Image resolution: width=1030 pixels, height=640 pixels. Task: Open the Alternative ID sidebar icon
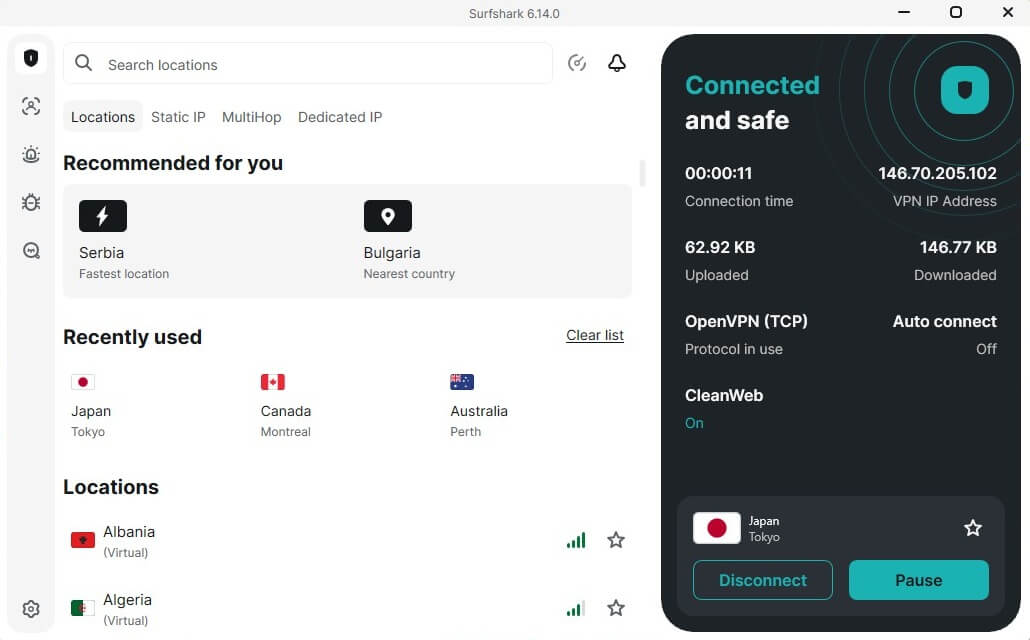pos(31,106)
